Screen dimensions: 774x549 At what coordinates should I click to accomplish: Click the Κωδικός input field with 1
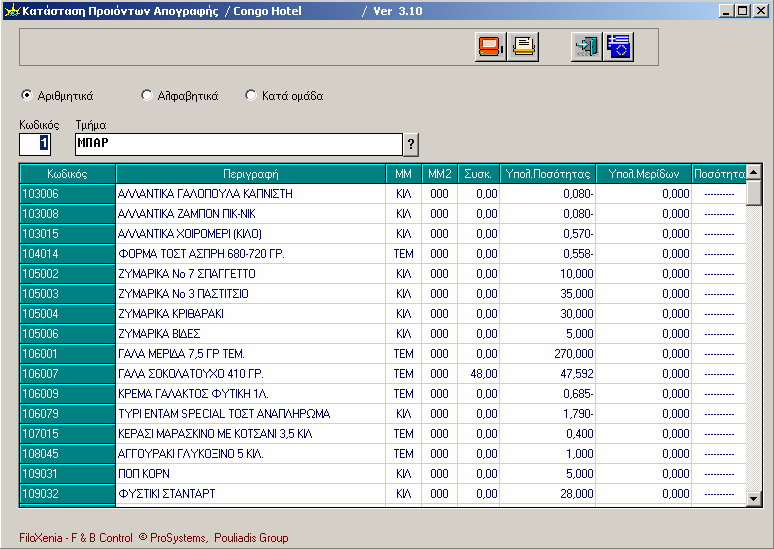[x=35, y=144]
